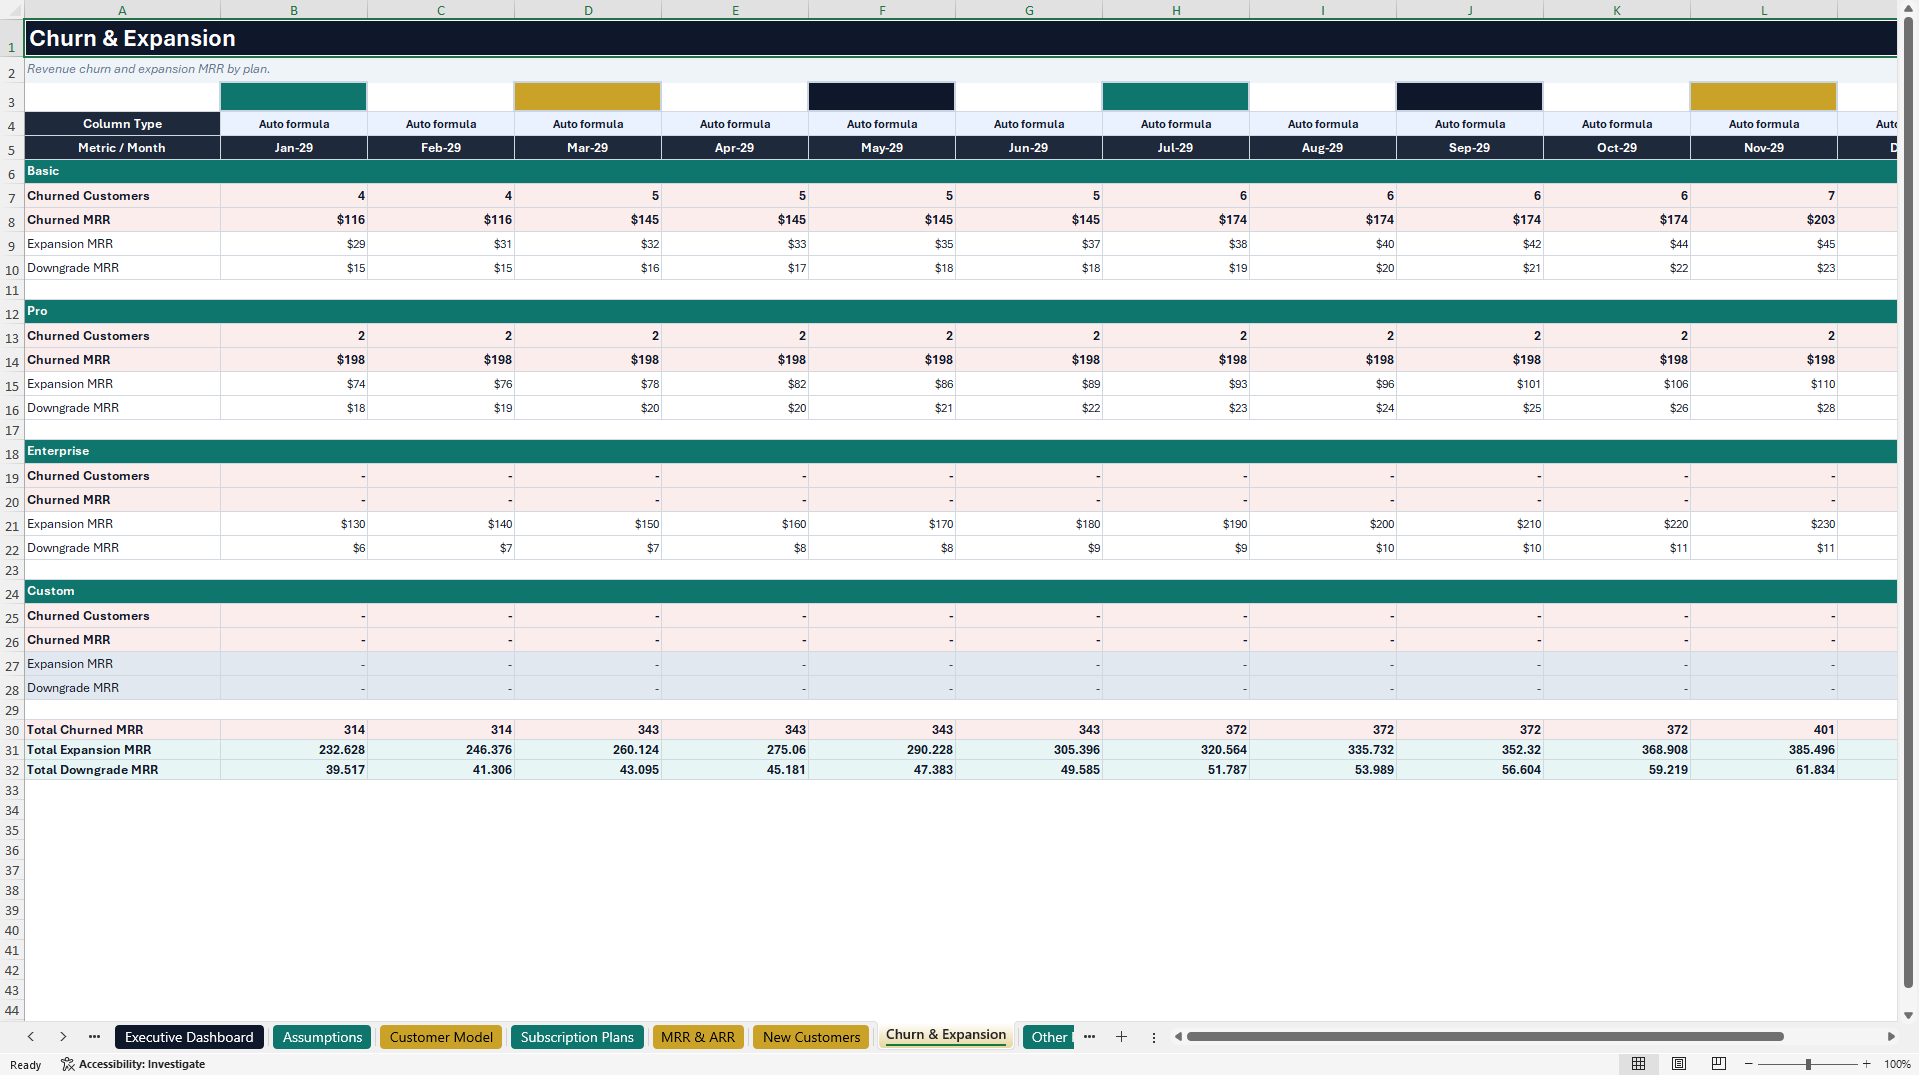
Task: Show more sheet tabs ellipsis after Other
Action: [x=1089, y=1037]
